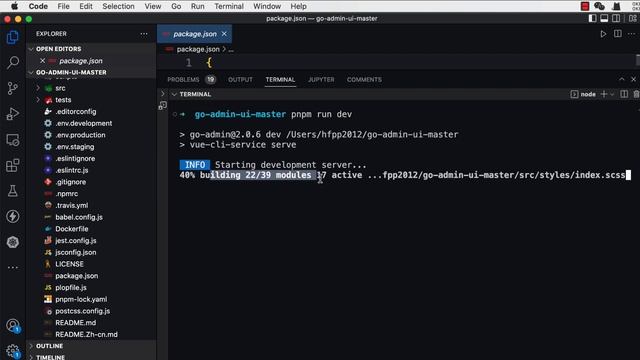Open .env.development file
This screenshot has height=360, width=640.
point(84,123)
